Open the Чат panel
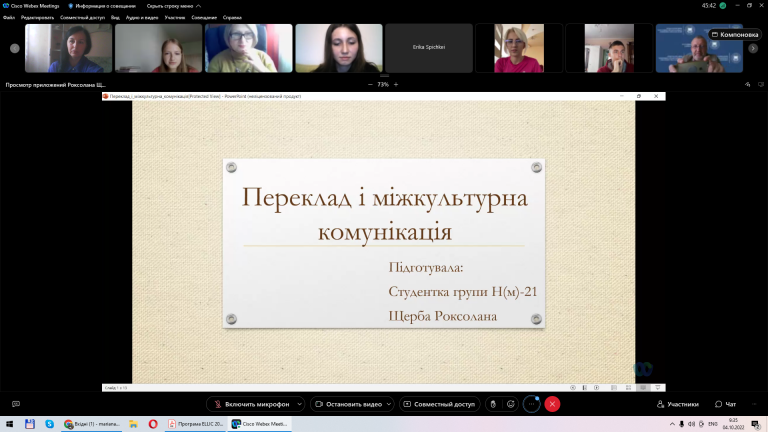768x432 pixels. 725,404
